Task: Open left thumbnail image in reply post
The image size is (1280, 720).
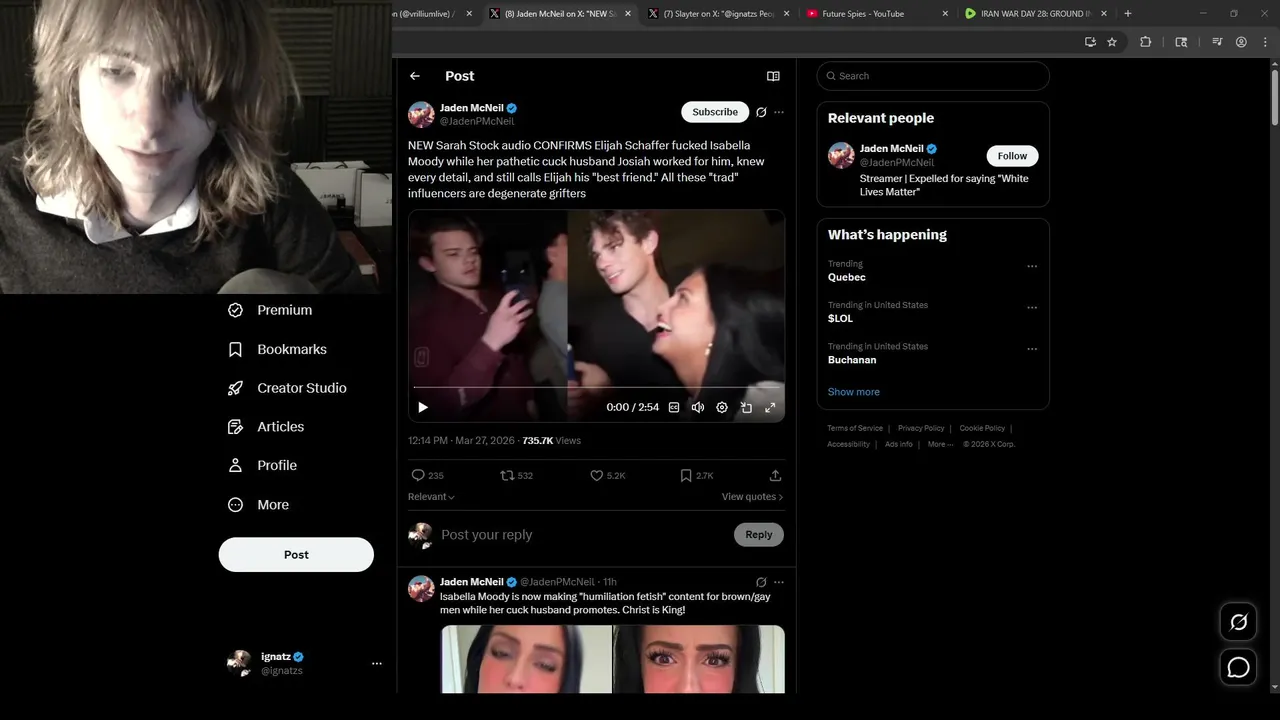Action: 526,659
